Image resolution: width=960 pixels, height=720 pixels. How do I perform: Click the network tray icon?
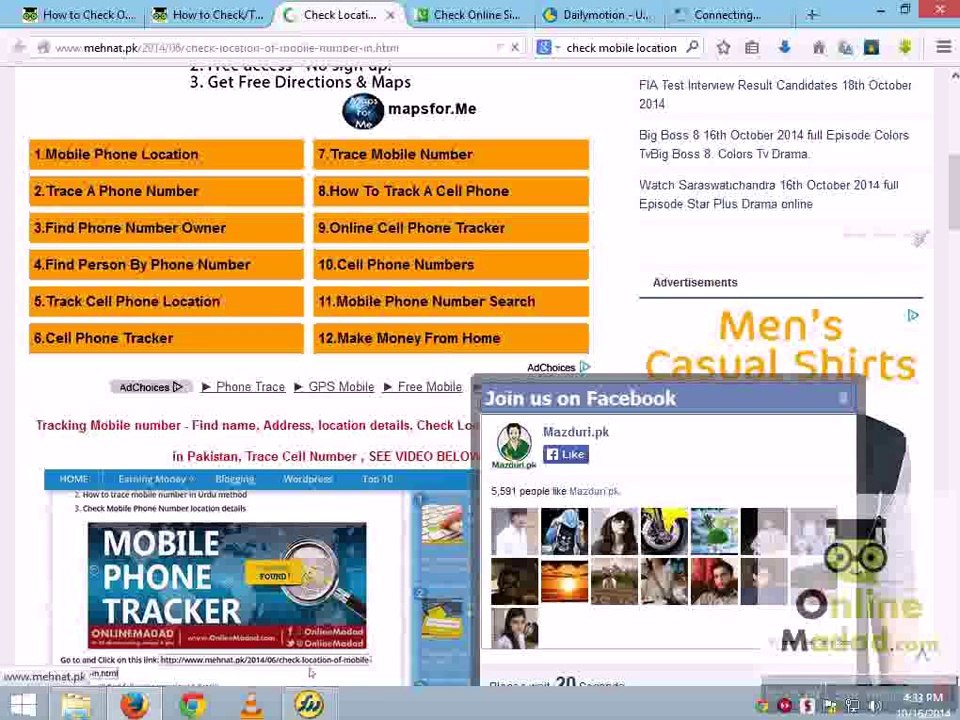click(852, 706)
